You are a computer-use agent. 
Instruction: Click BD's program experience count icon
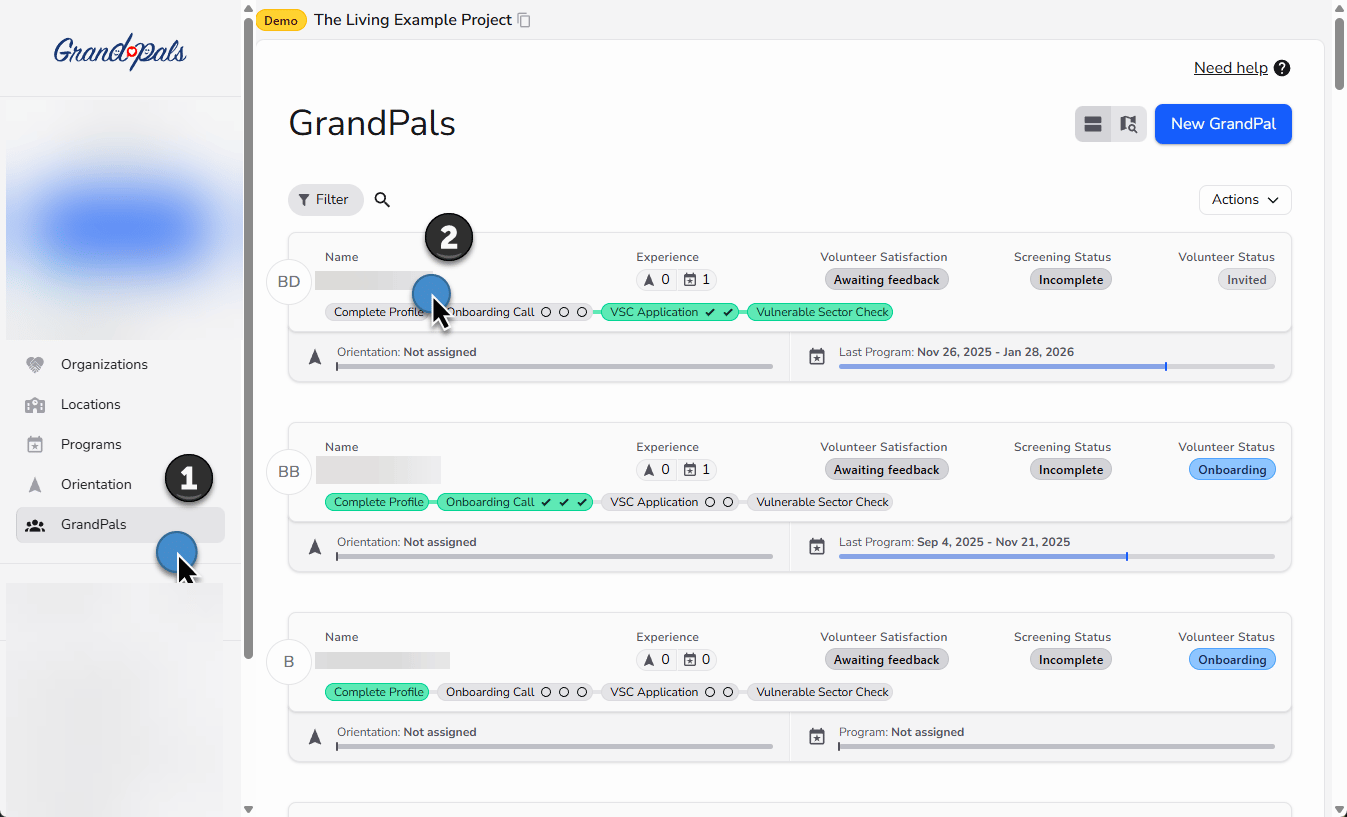tap(690, 280)
